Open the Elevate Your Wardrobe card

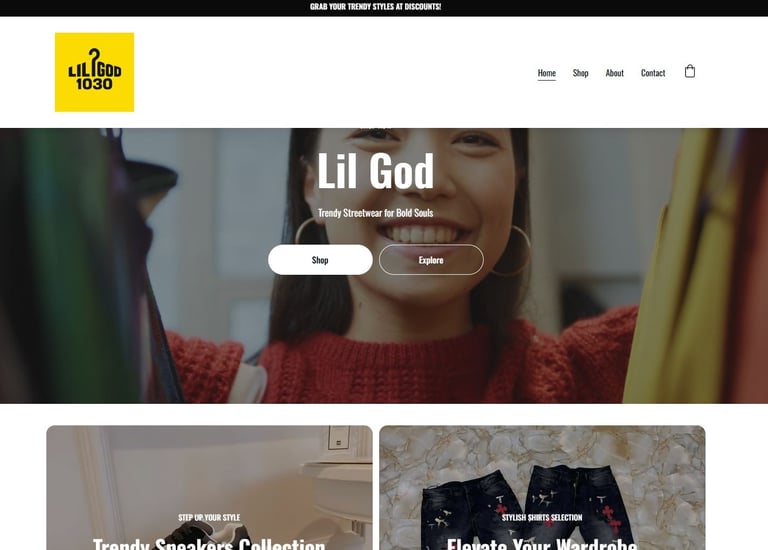542,488
